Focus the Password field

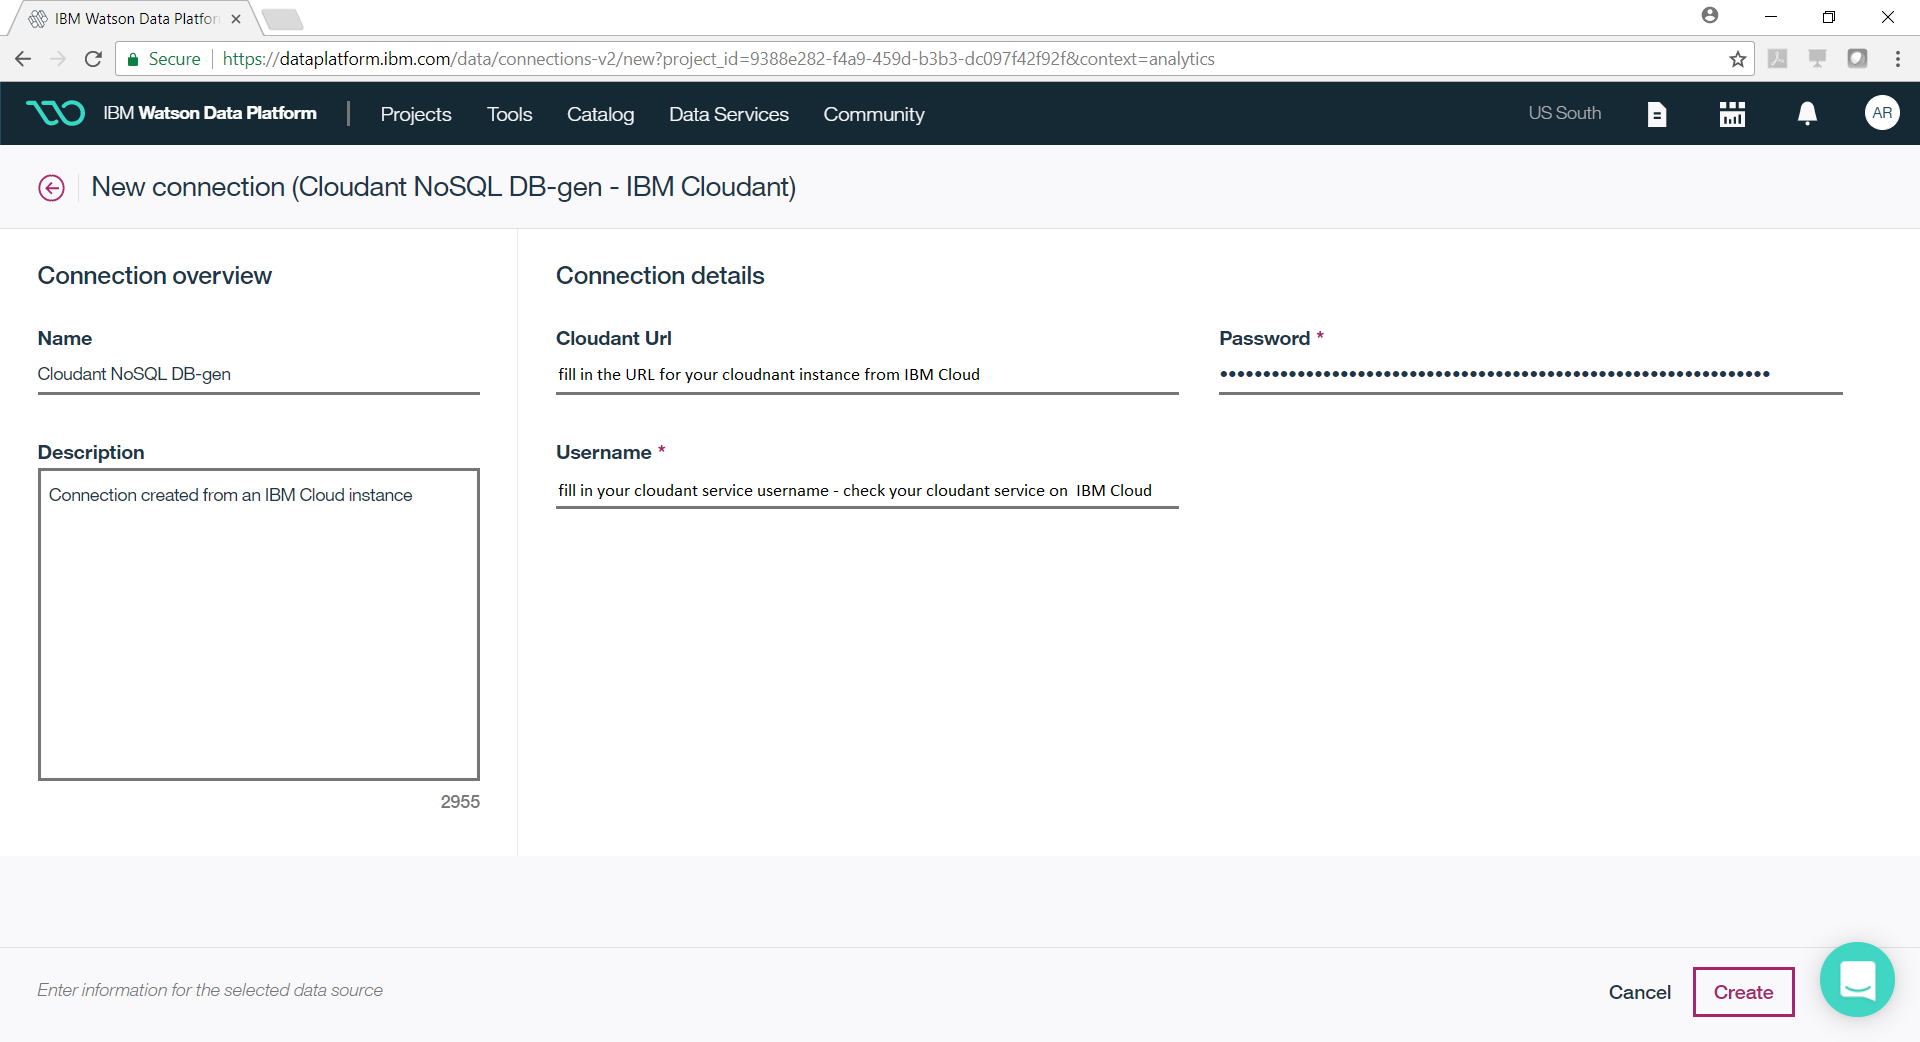(x=1530, y=374)
